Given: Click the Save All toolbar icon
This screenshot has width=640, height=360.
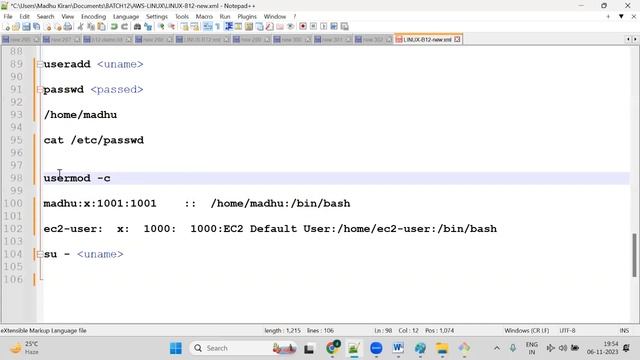Looking at the screenshot, I should click(x=36, y=27).
